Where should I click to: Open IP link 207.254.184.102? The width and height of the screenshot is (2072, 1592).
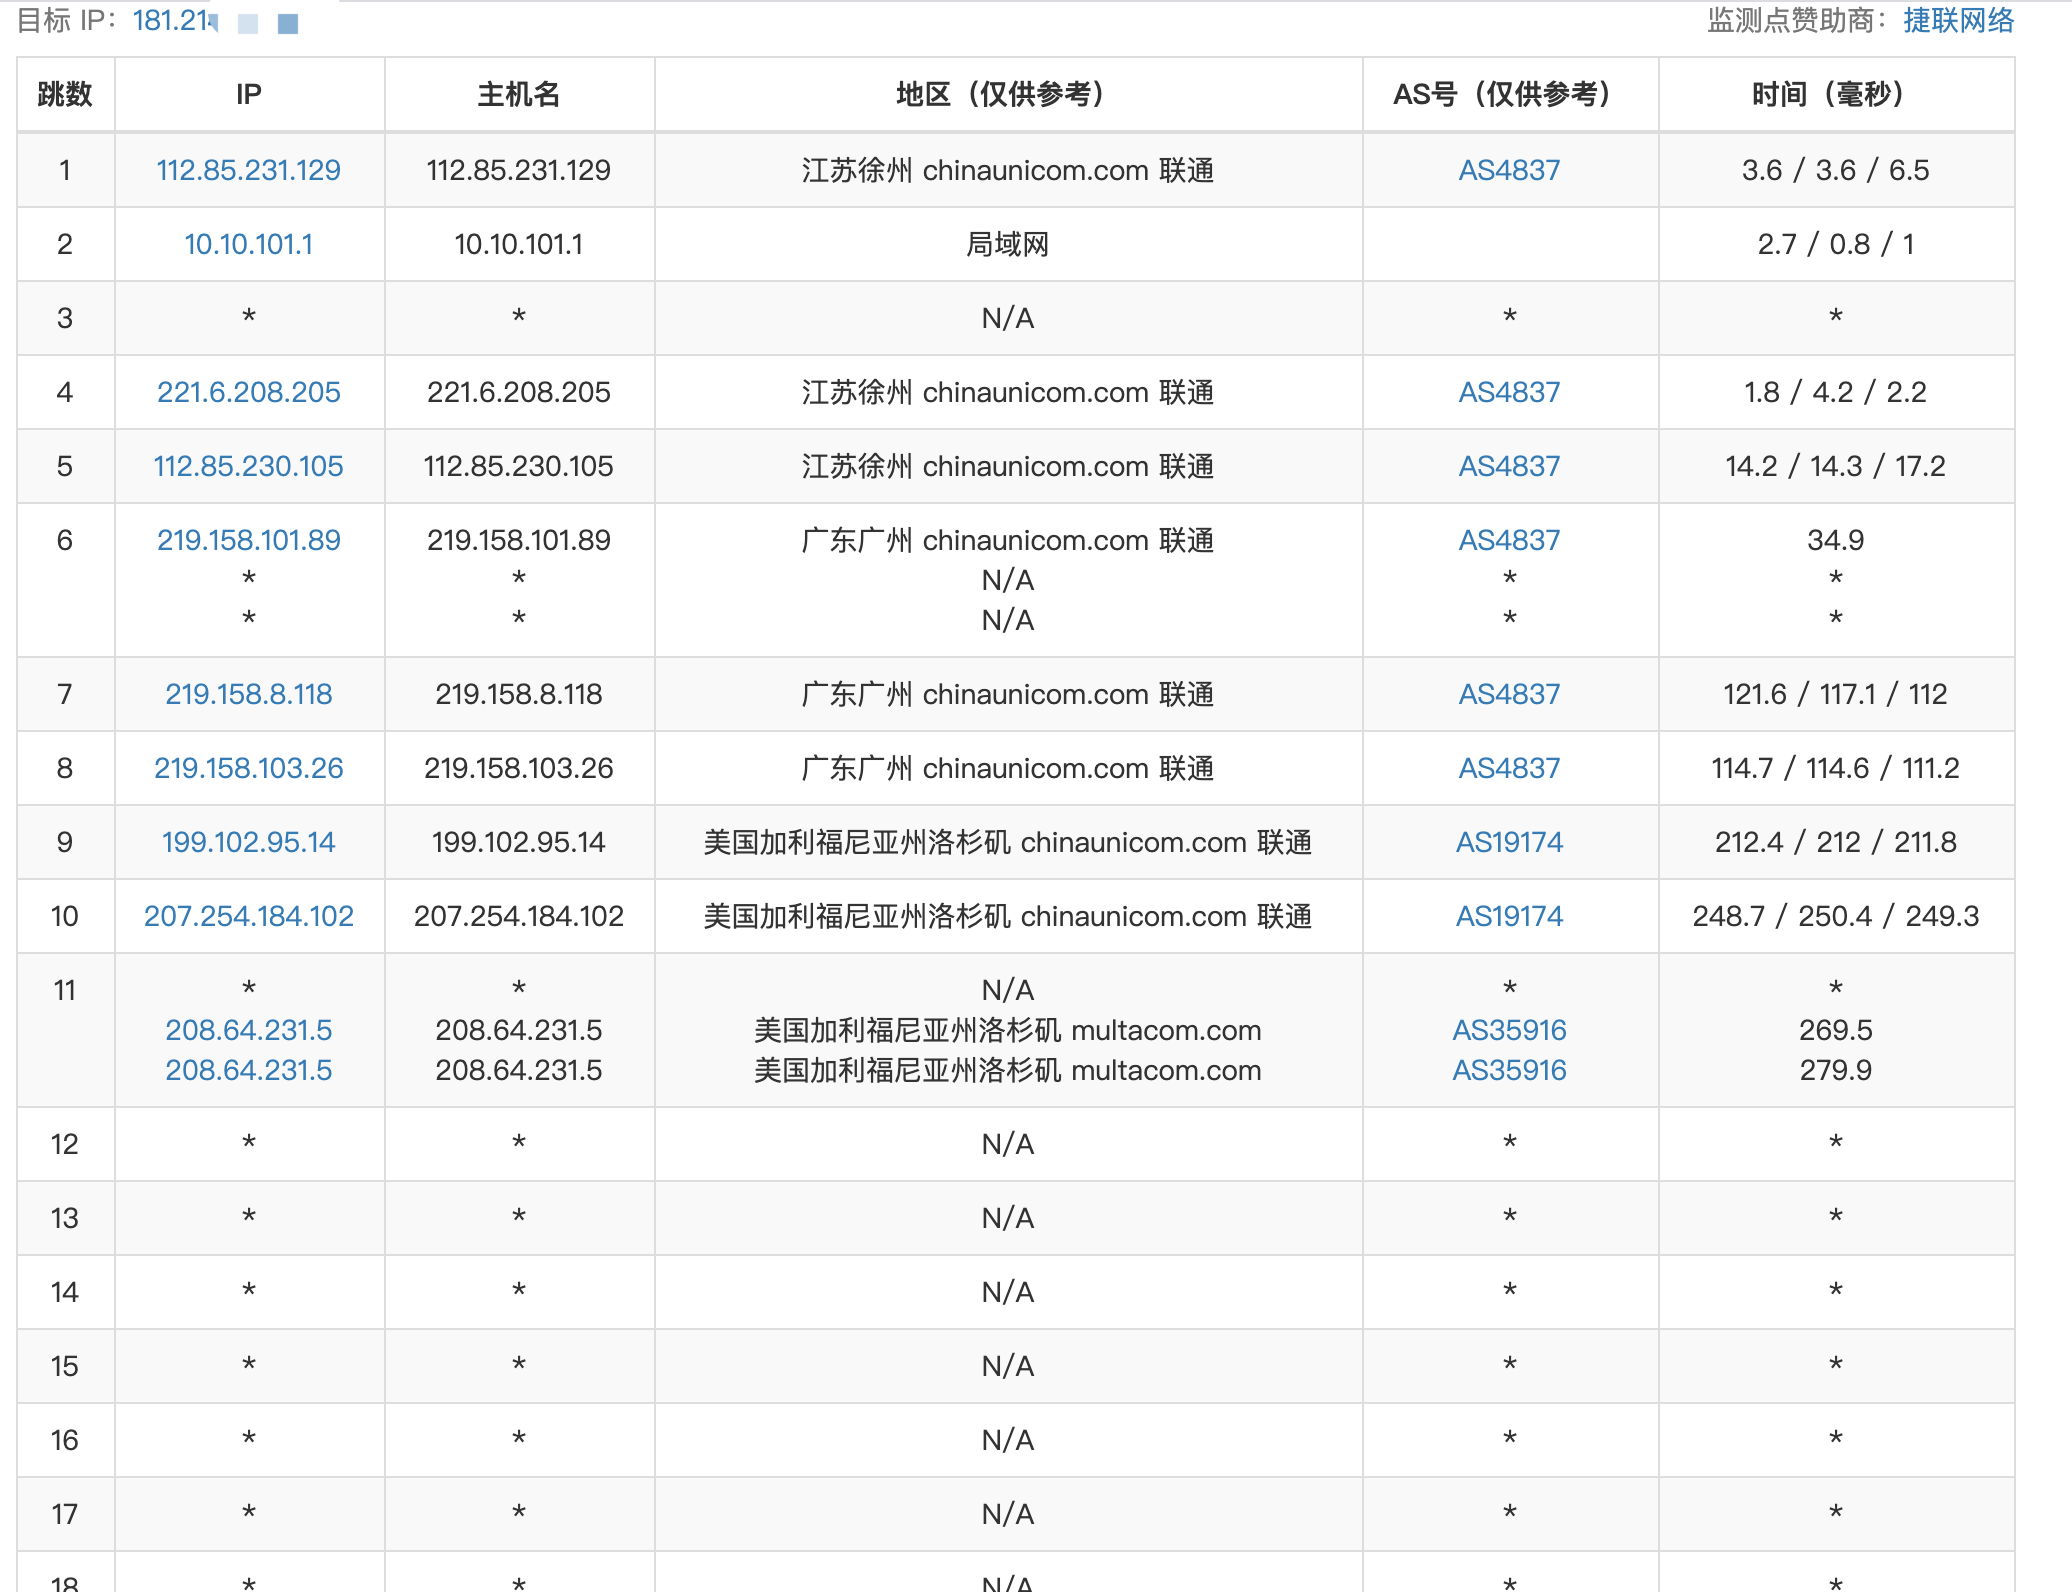(x=248, y=916)
